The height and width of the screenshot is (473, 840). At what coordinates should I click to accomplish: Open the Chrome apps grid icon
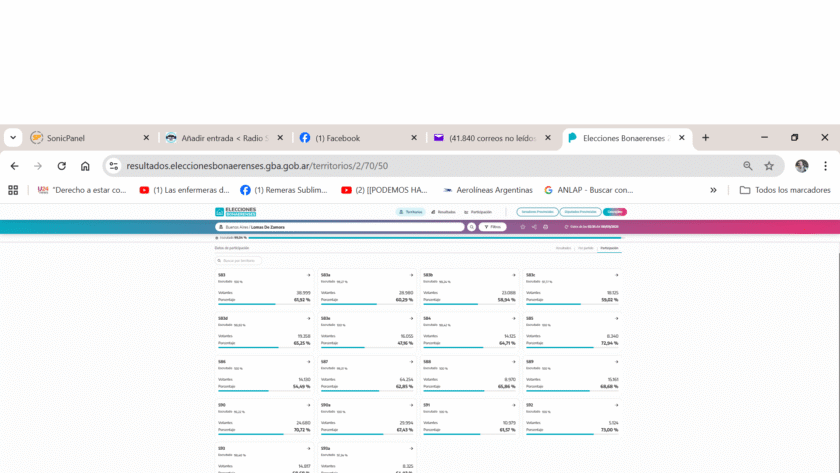[x=13, y=190]
